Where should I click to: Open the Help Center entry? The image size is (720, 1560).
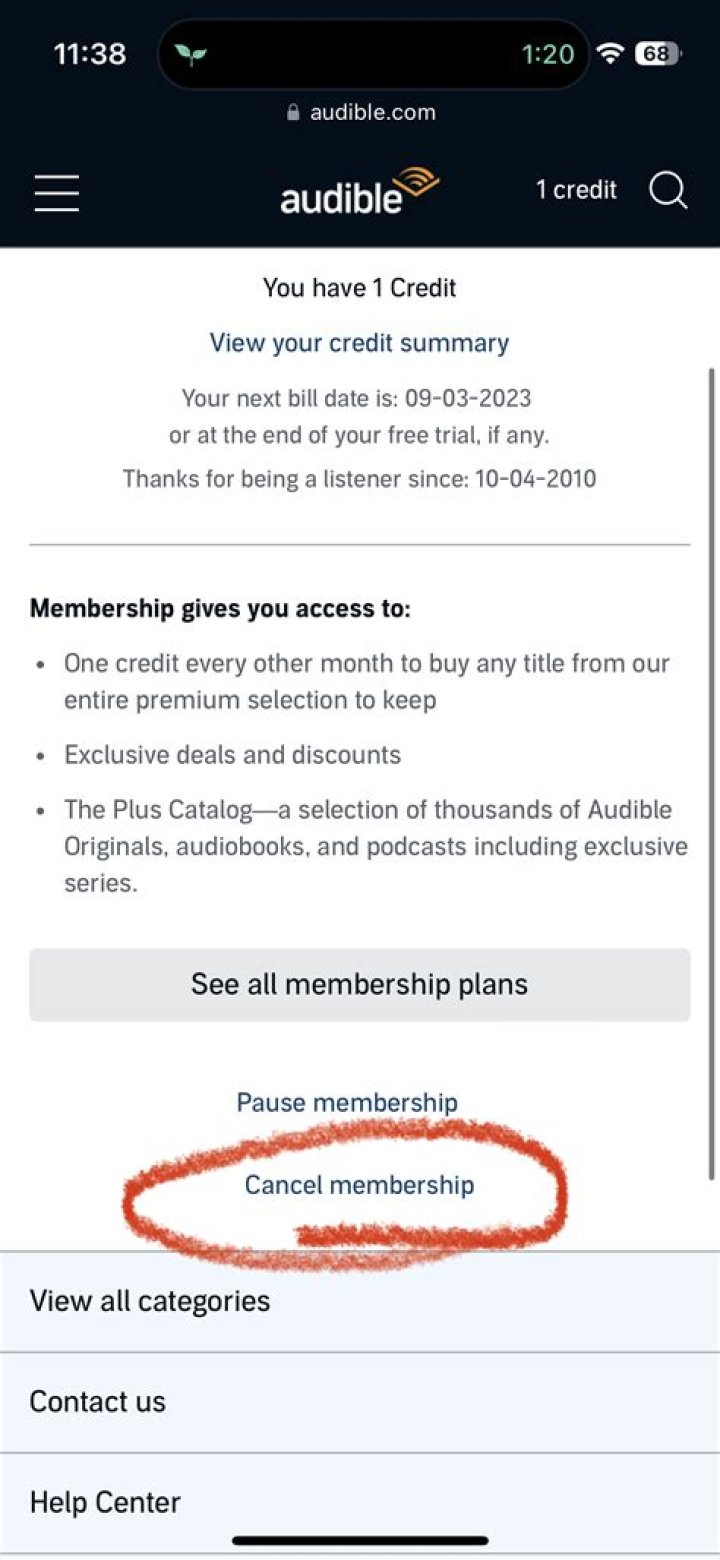click(x=104, y=1501)
